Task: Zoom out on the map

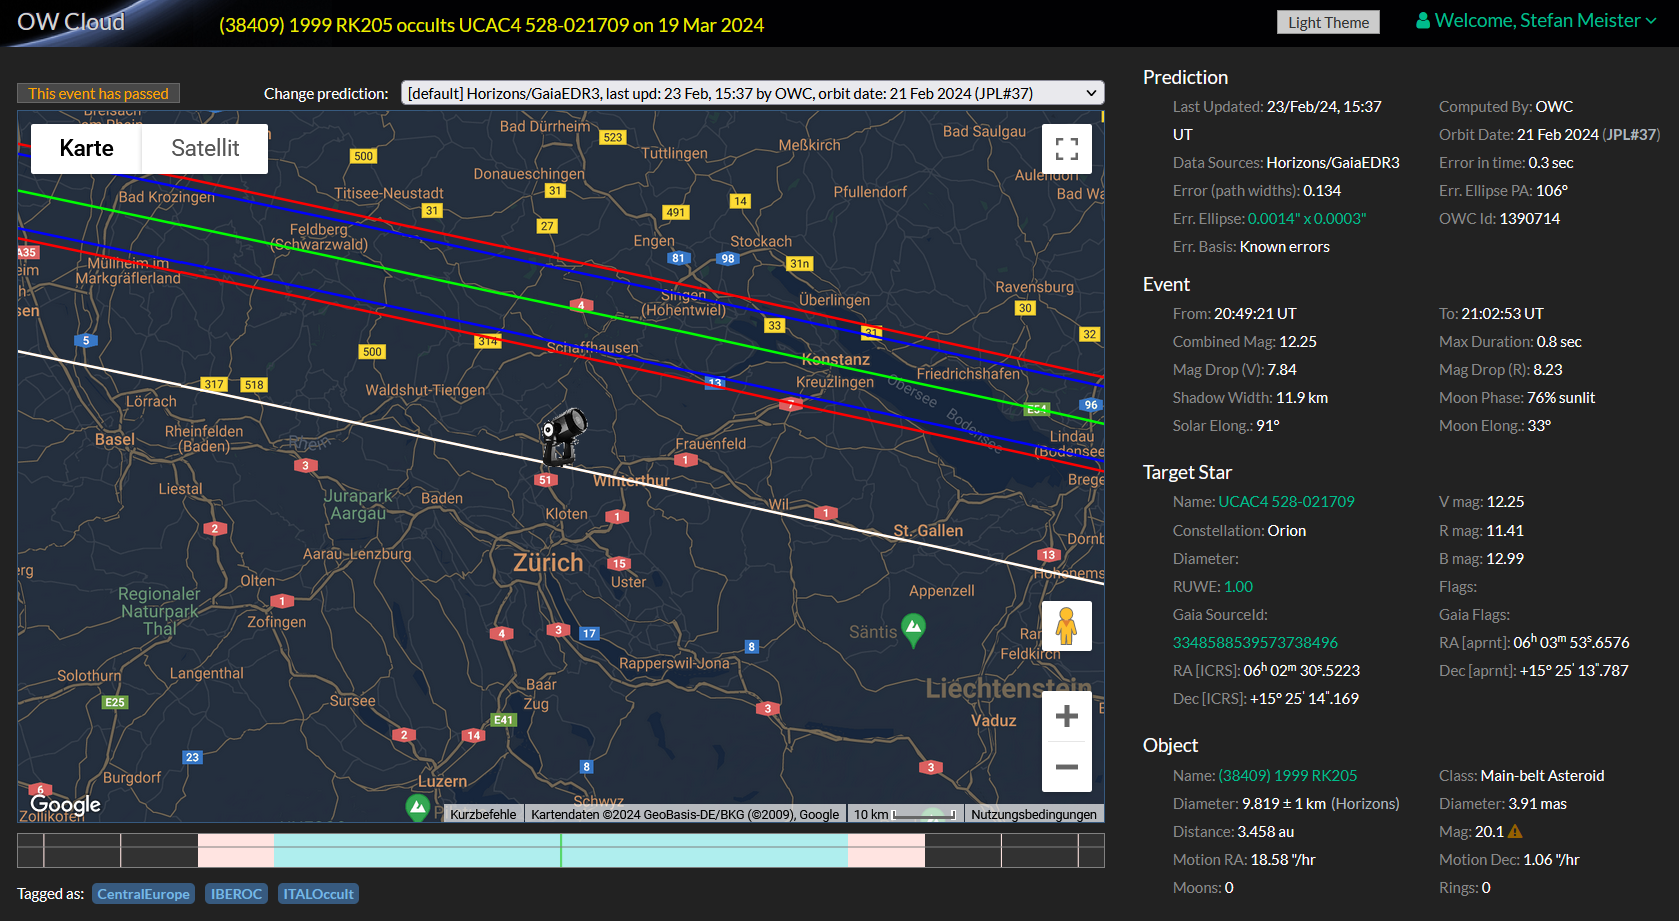Action: (x=1067, y=767)
